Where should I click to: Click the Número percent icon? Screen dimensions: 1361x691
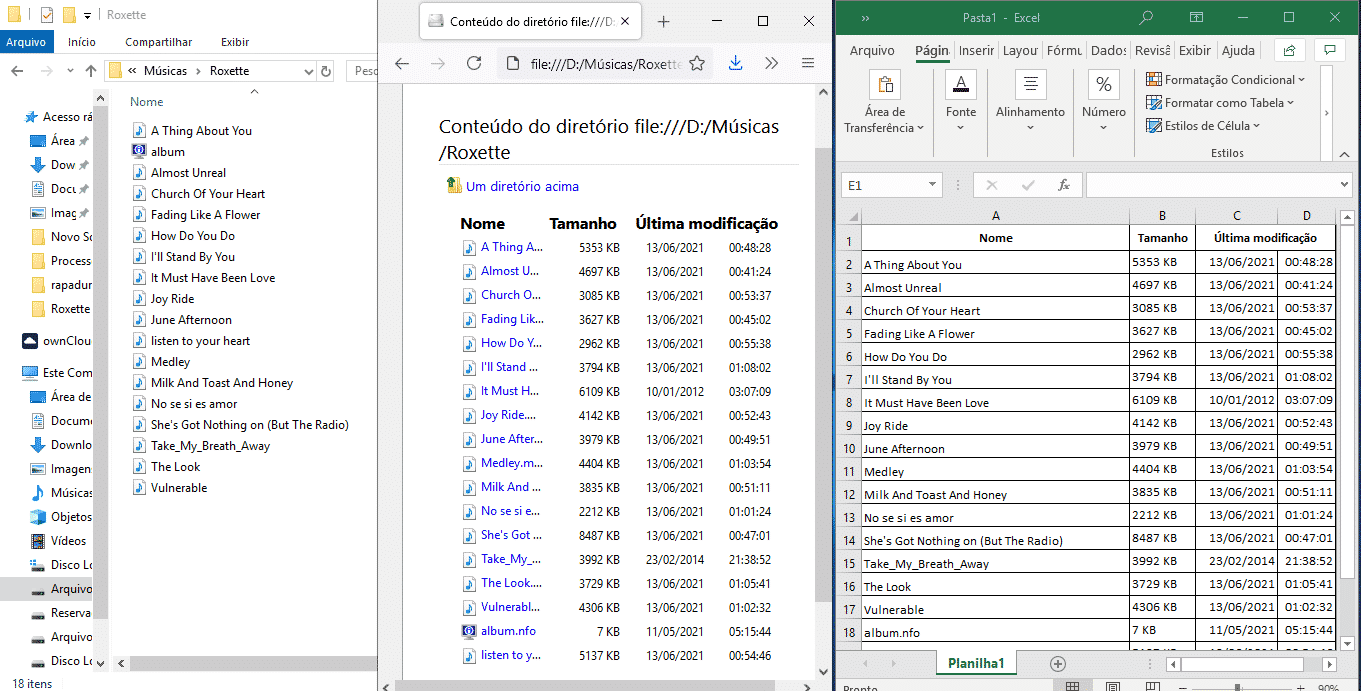[x=1104, y=84]
